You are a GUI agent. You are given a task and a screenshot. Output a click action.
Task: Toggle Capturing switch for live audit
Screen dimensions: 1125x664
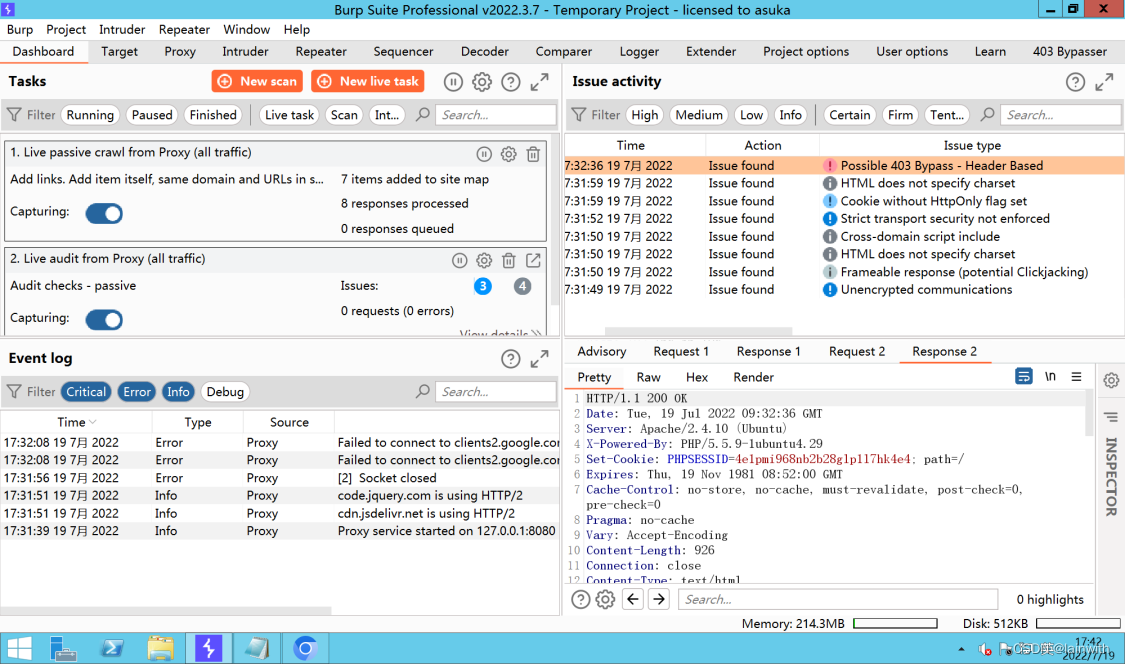pyautogui.click(x=104, y=319)
